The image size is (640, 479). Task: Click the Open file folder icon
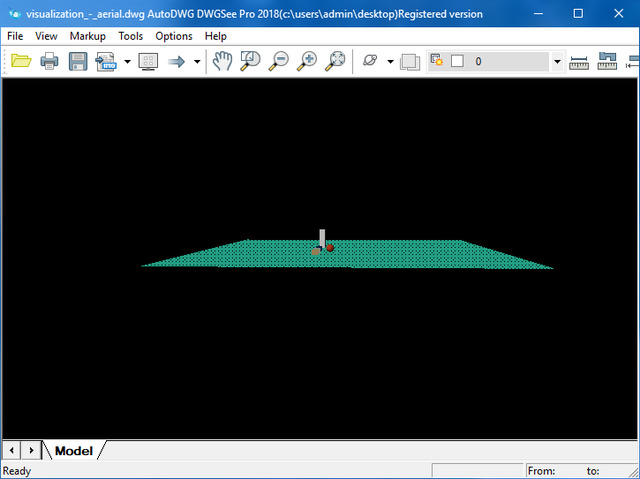tap(21, 61)
